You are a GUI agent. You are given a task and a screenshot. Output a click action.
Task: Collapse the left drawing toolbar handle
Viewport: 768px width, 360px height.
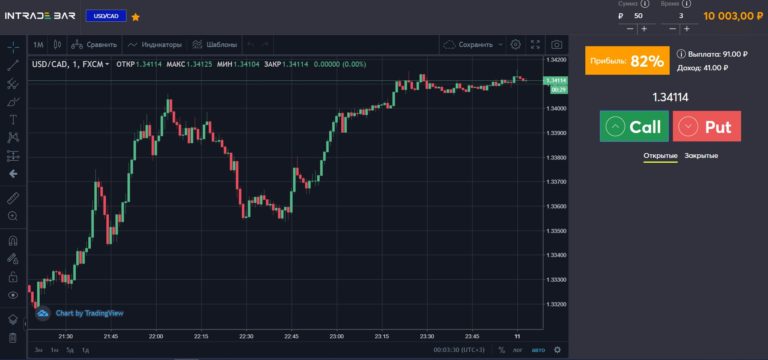(x=25, y=323)
